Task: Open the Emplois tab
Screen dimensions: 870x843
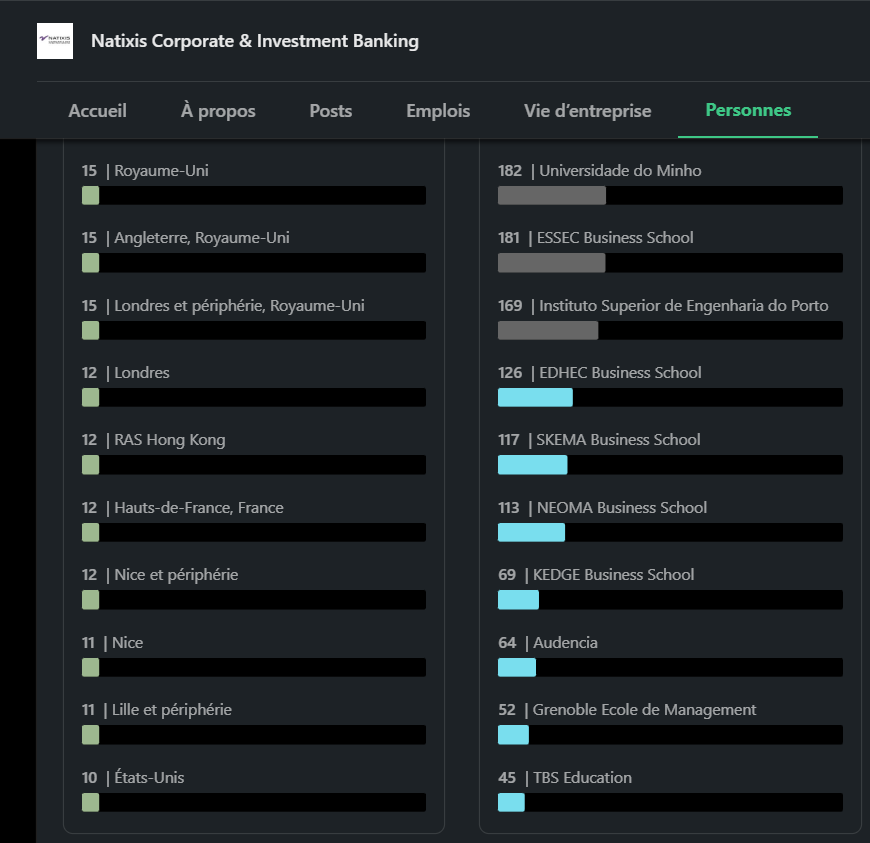Action: point(438,111)
